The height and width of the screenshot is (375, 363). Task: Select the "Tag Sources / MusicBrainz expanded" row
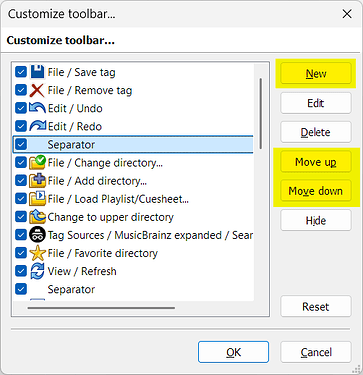click(133, 235)
